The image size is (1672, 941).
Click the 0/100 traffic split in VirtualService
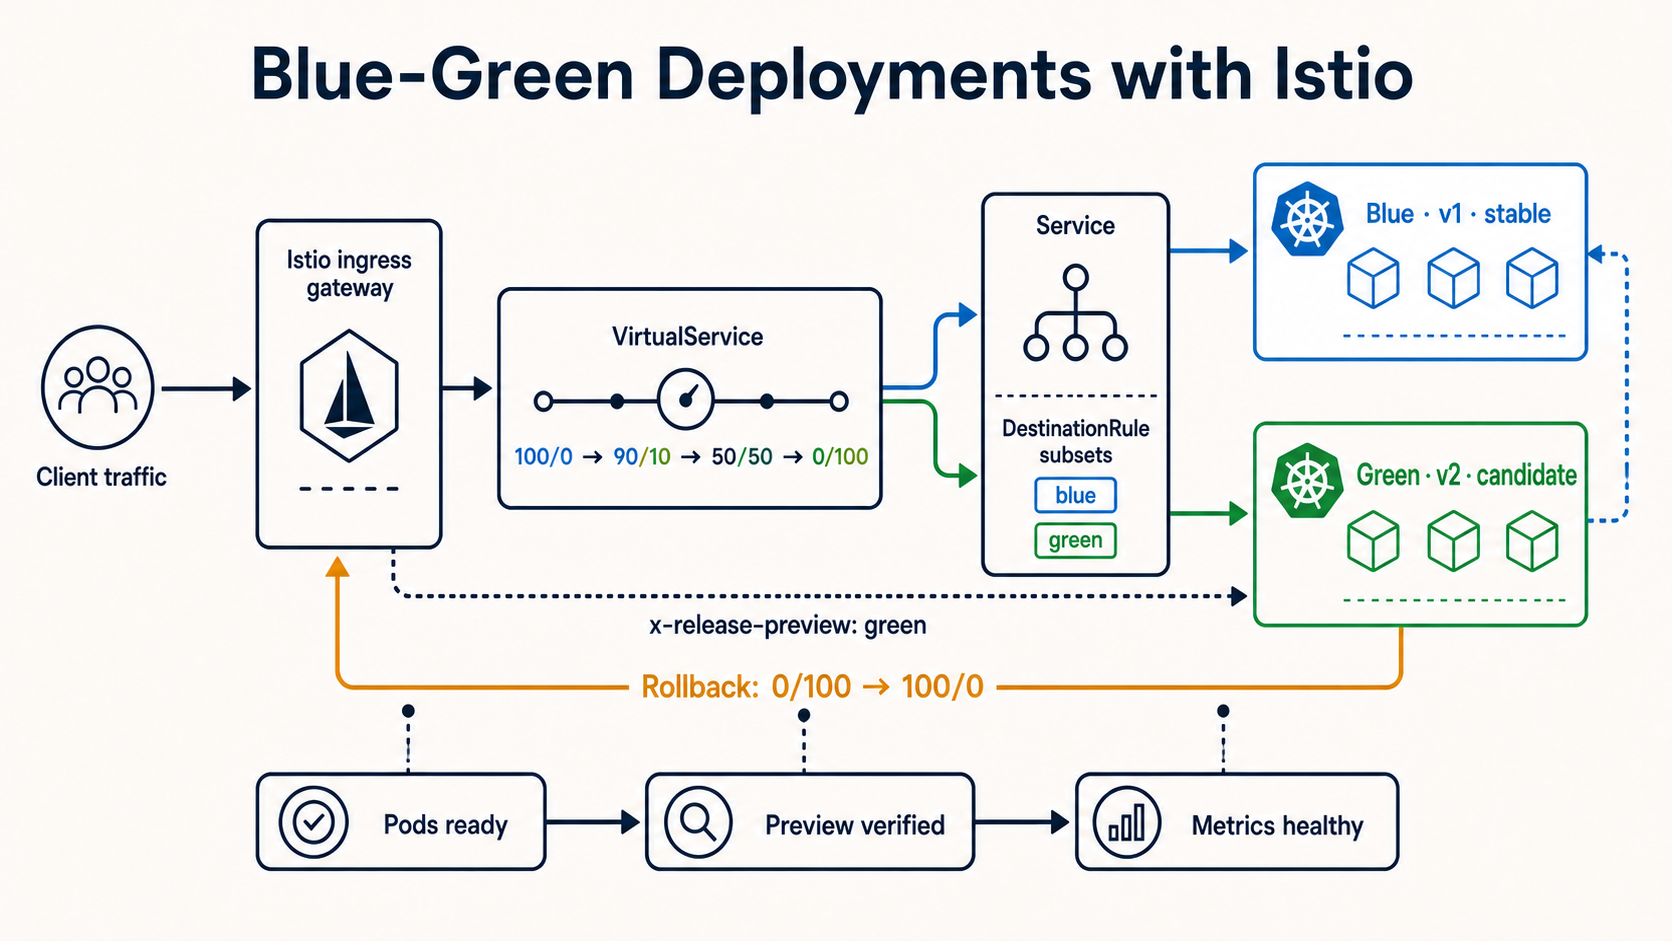(840, 457)
